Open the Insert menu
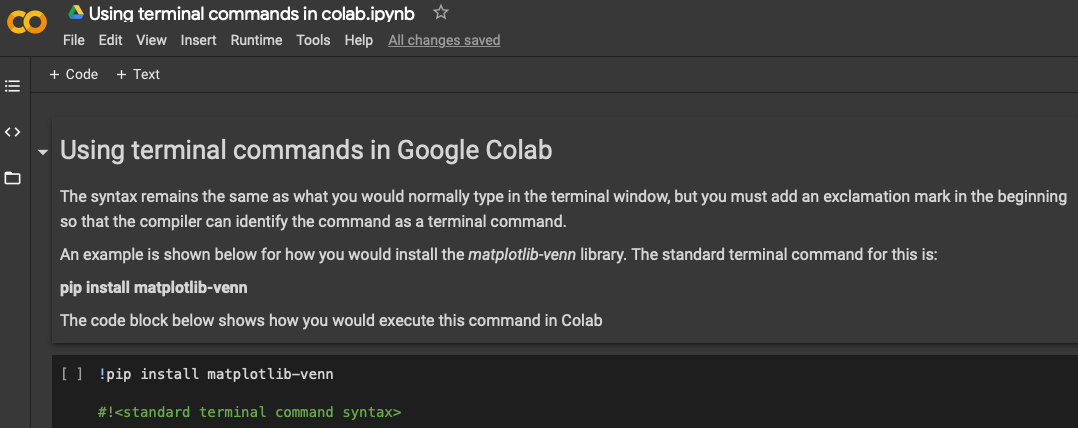 [x=199, y=41]
